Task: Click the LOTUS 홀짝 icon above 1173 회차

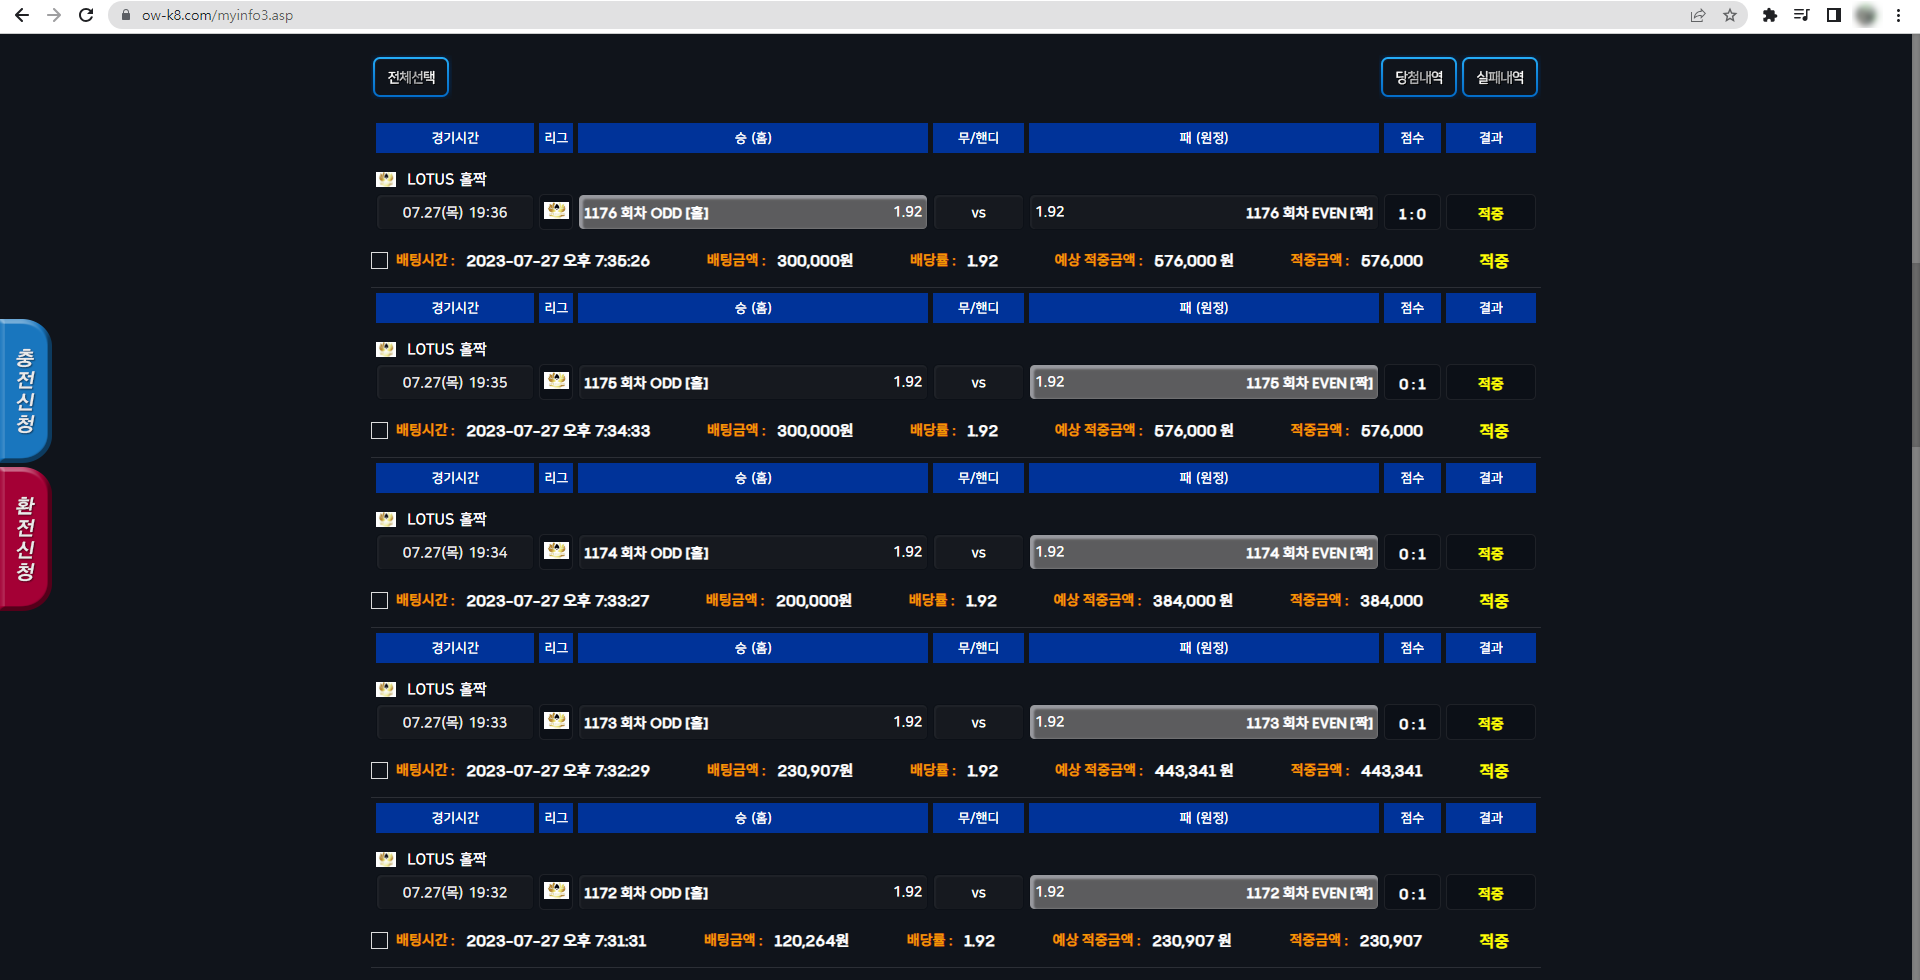Action: [386, 689]
